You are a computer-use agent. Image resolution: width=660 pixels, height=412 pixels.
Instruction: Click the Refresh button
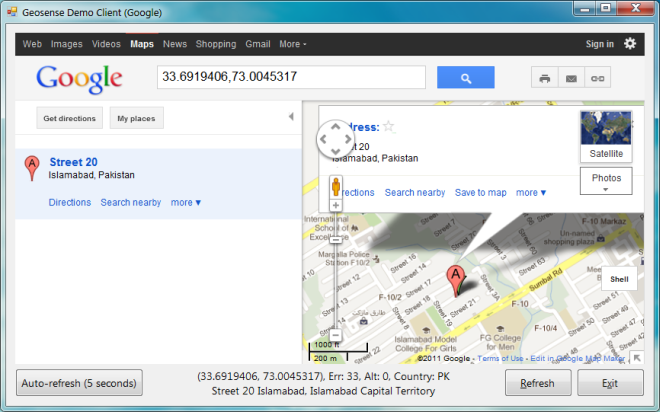[x=538, y=383]
